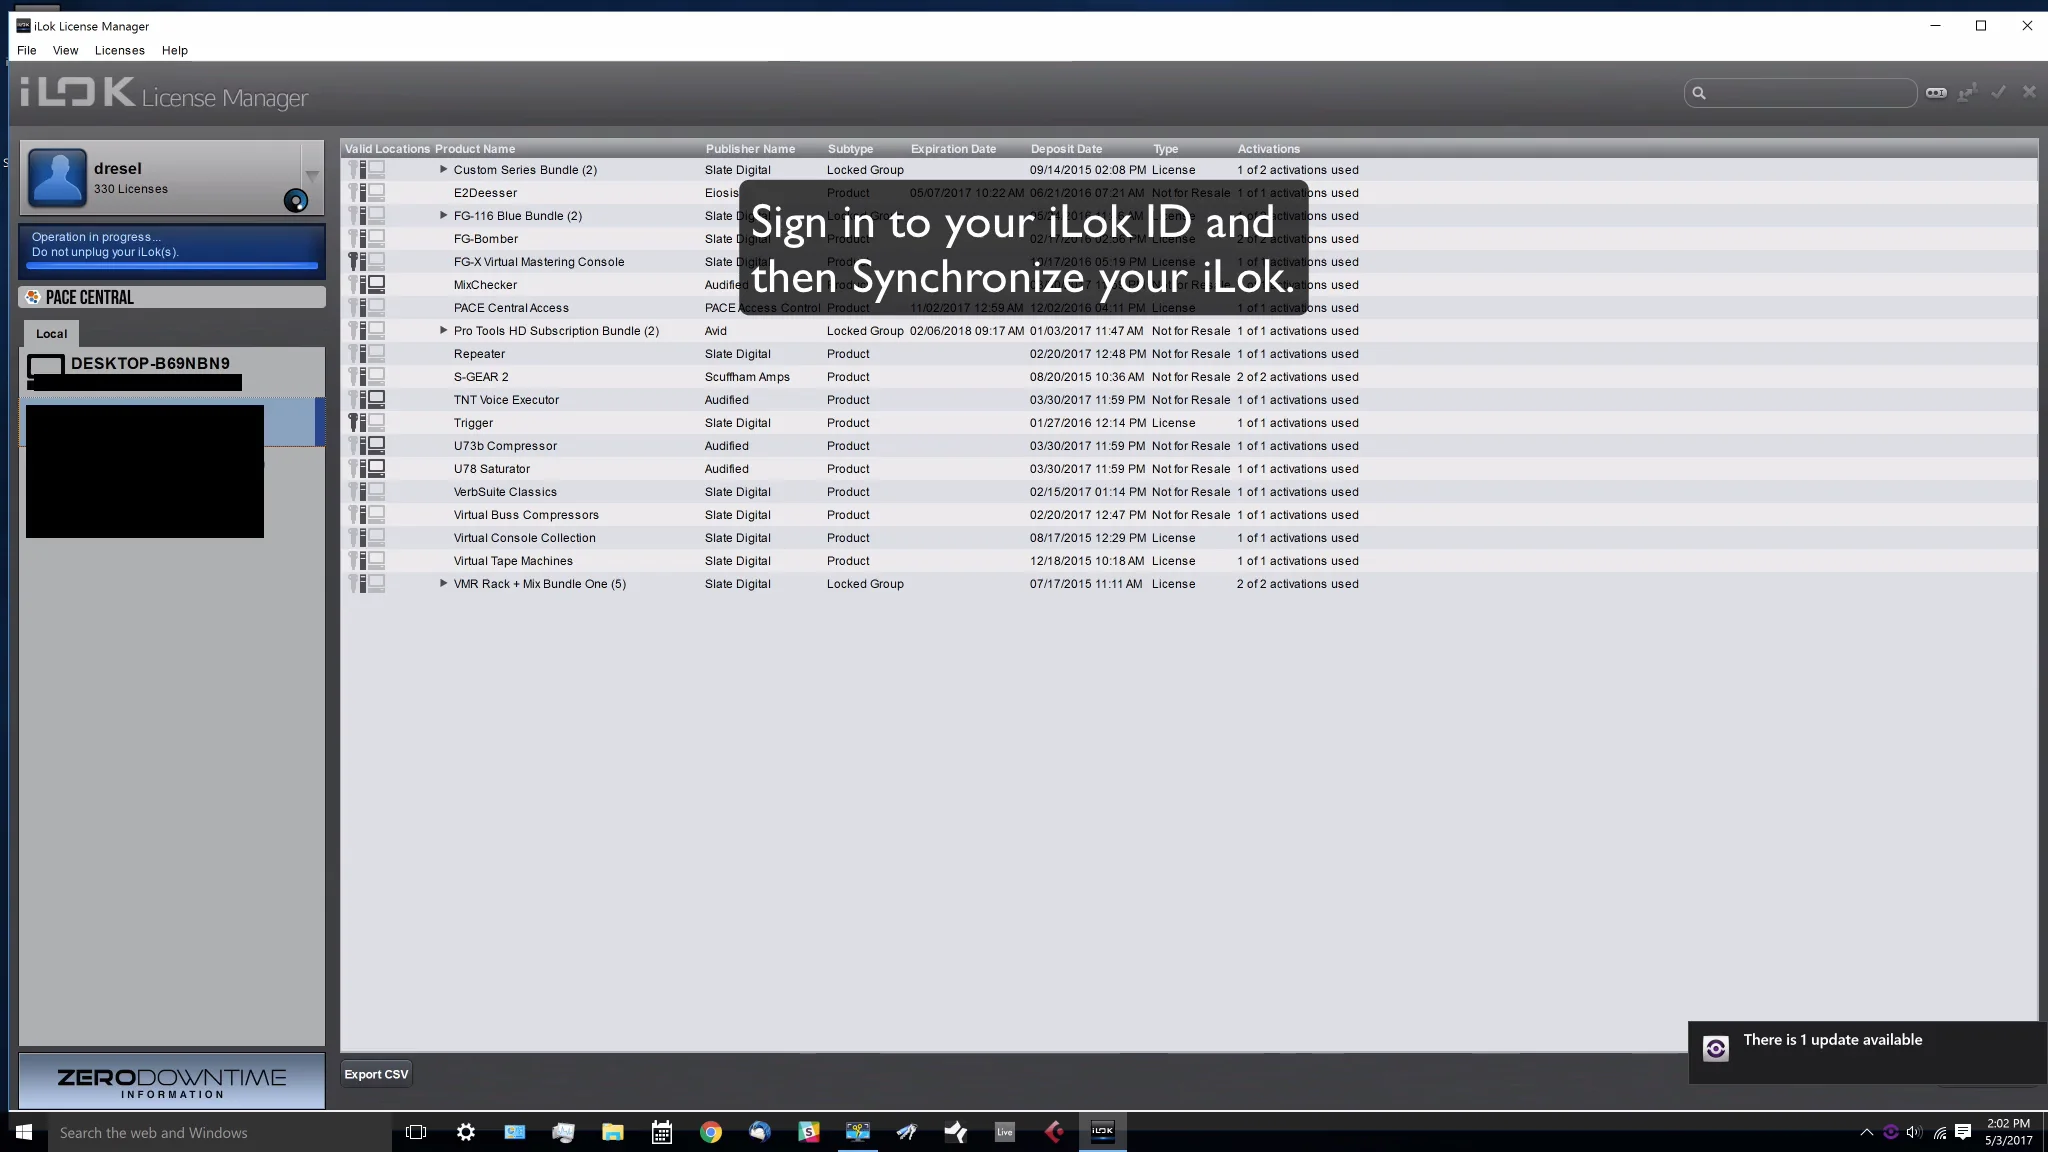
Task: Open Google Chrome from the taskbar
Action: pyautogui.click(x=710, y=1132)
